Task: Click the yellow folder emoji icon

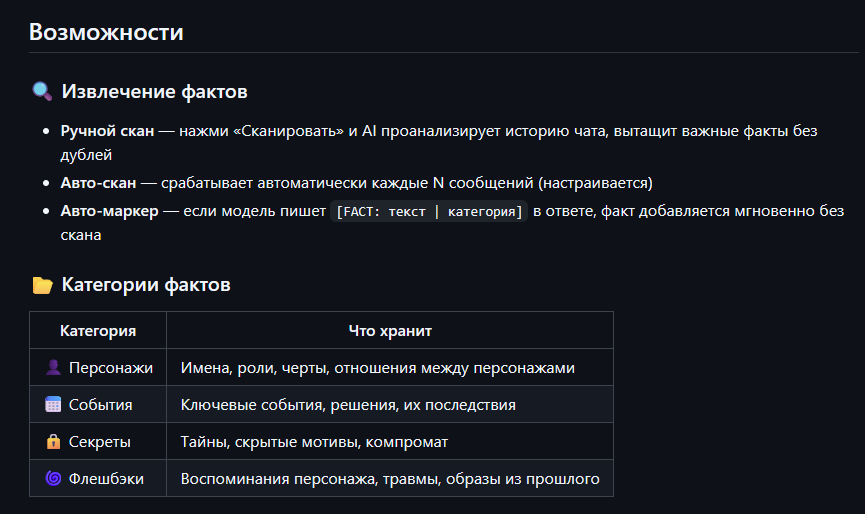Action: tap(42, 286)
